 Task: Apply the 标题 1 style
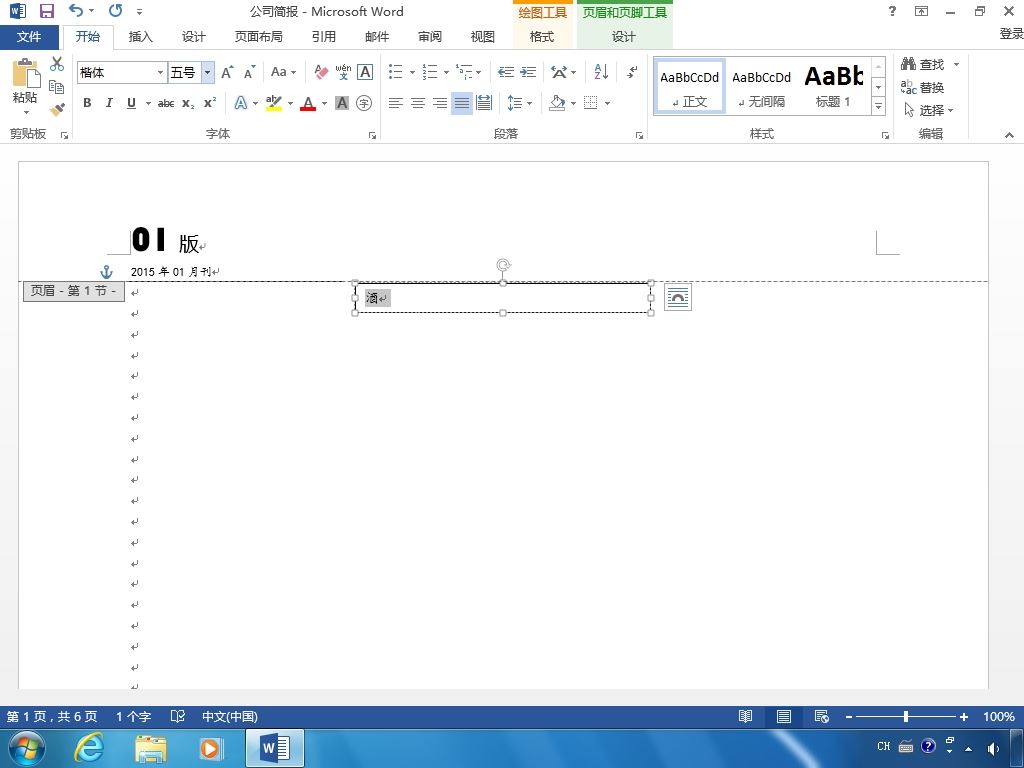tap(834, 87)
